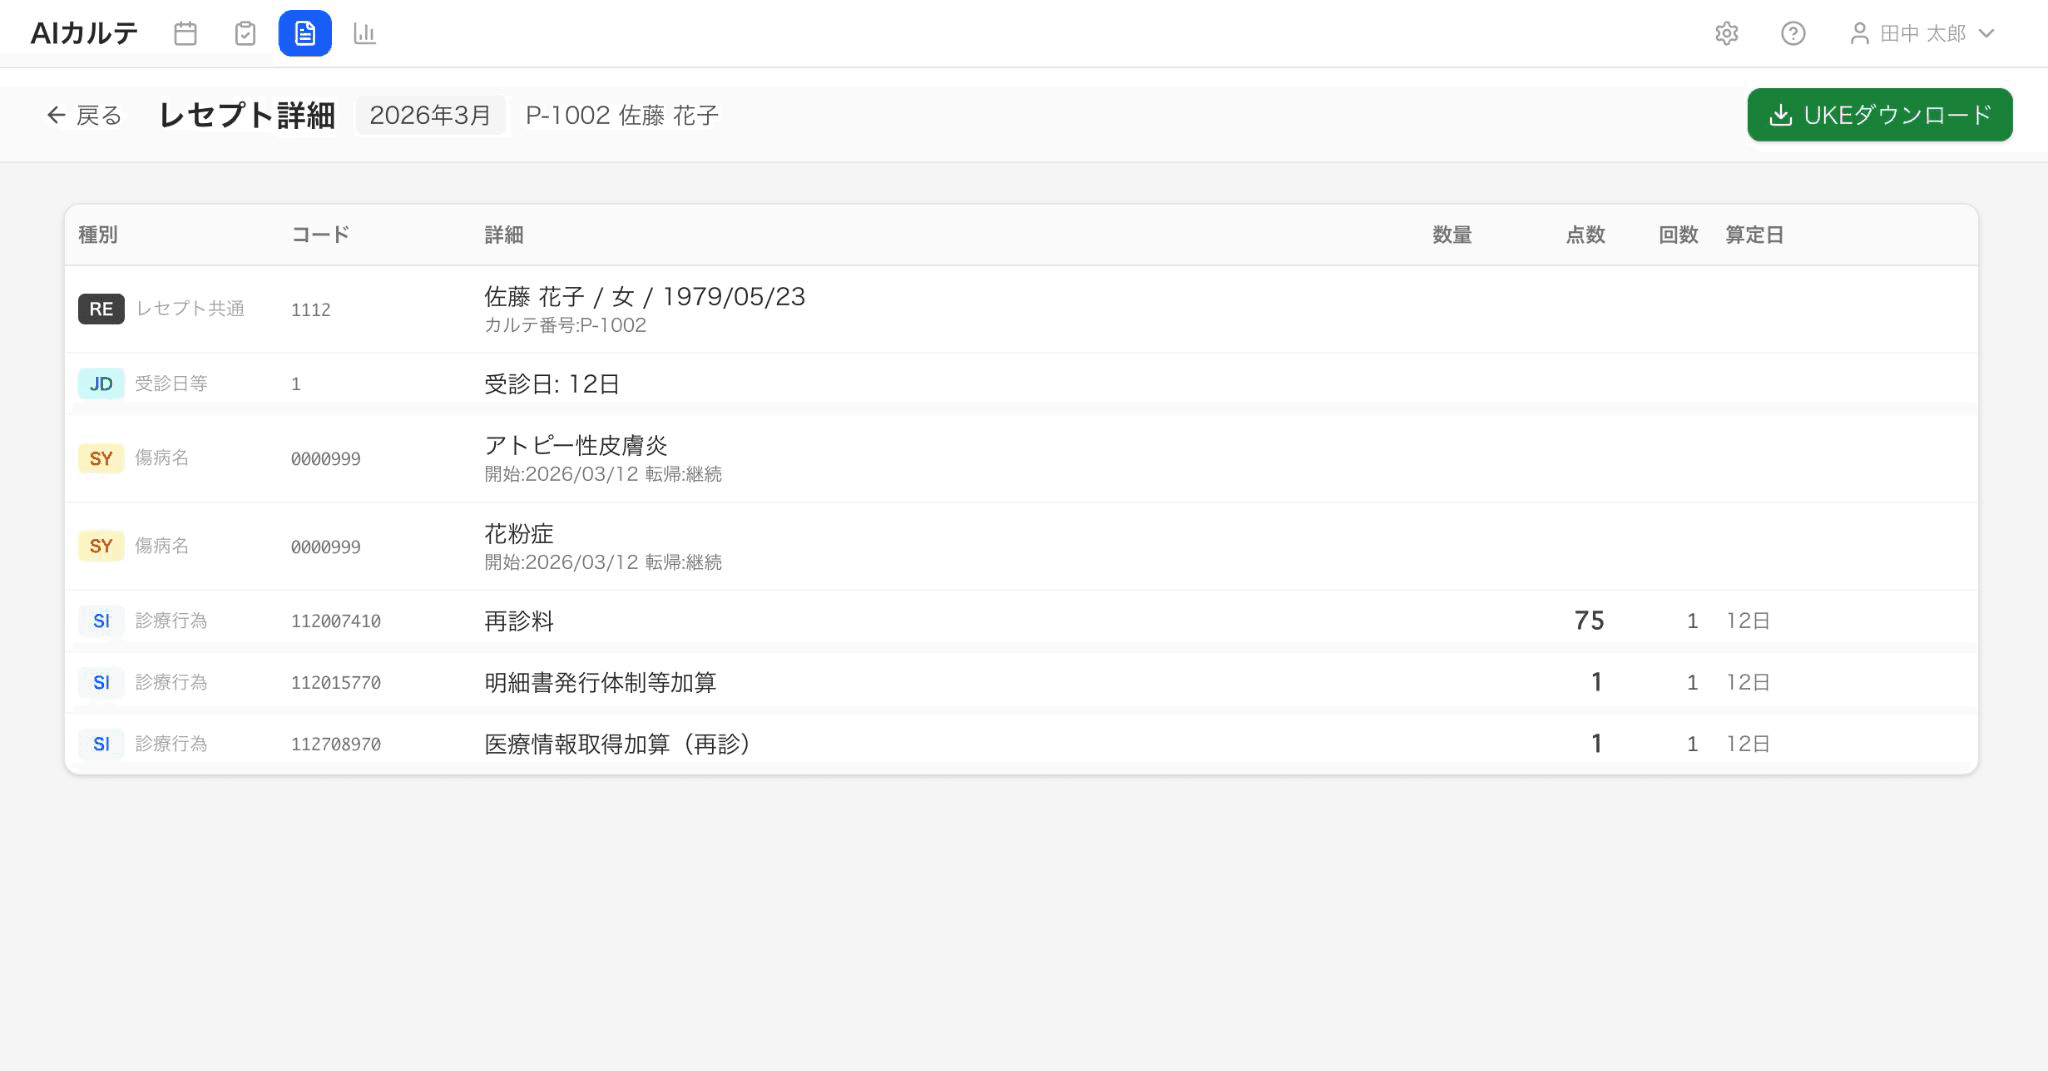Click the user profile avatar icon

coord(1859,34)
